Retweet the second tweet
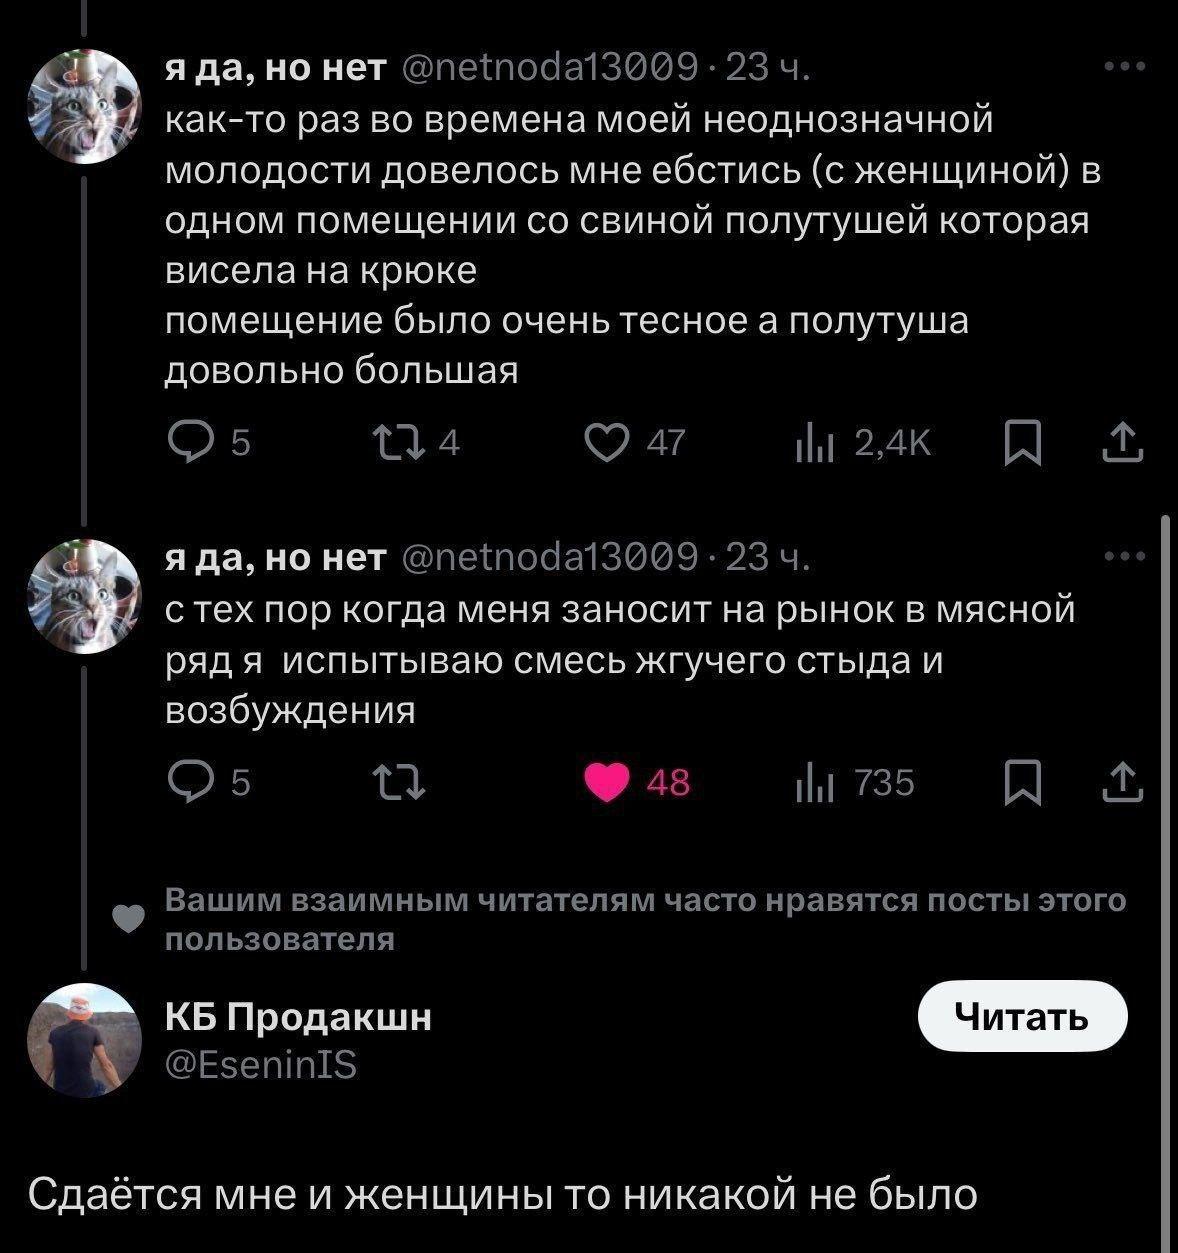This screenshot has height=1253, width=1178. tap(399, 782)
